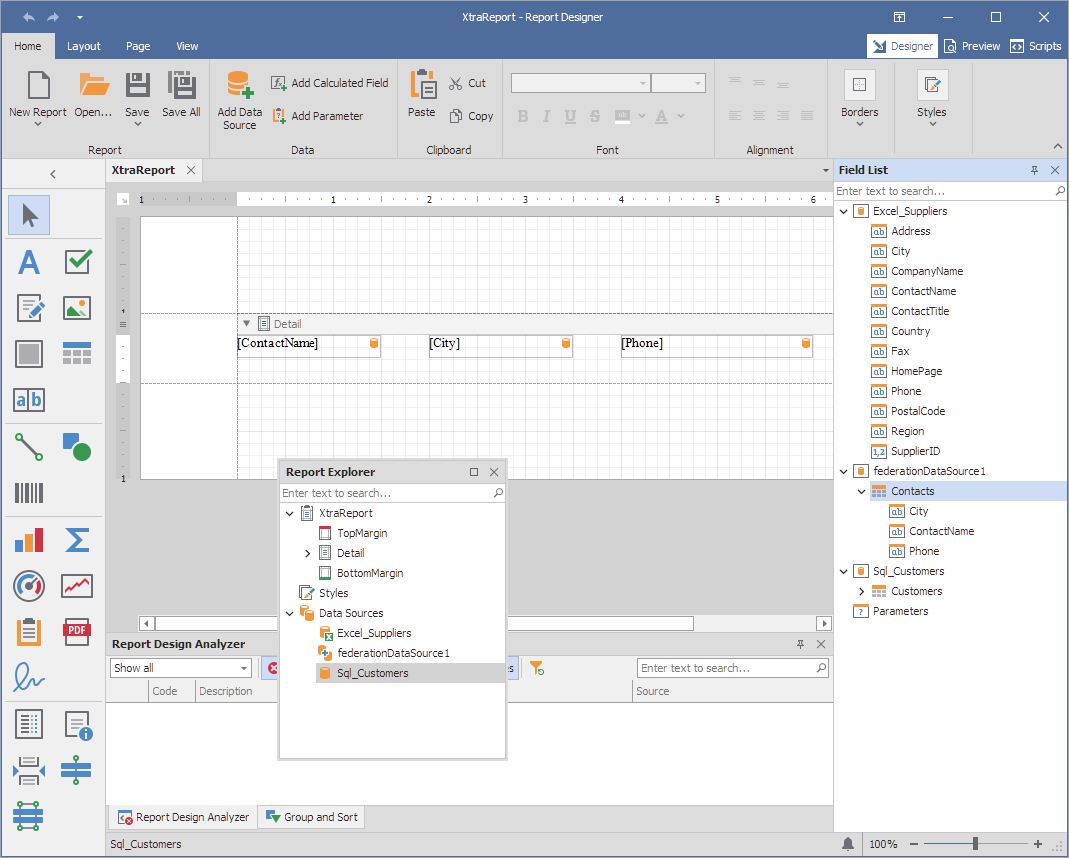Collapse the Excel_Suppliers node in Field List
Screen dimensions: 1069x858
click(x=843, y=211)
